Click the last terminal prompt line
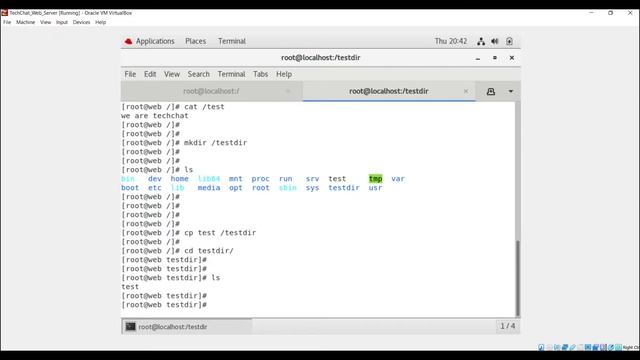The width and height of the screenshot is (640, 360). click(164, 305)
